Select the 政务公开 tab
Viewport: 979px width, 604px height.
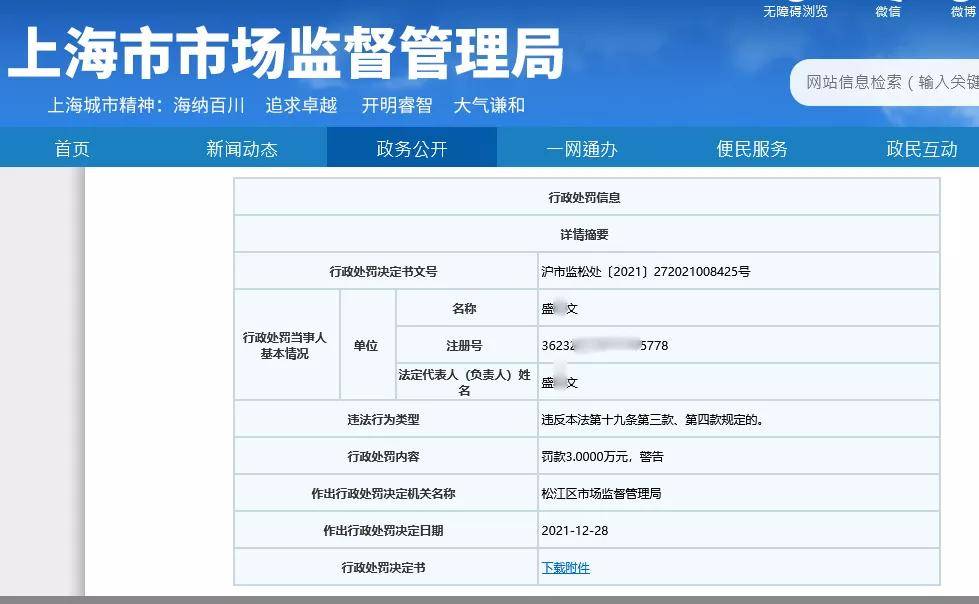pos(412,147)
